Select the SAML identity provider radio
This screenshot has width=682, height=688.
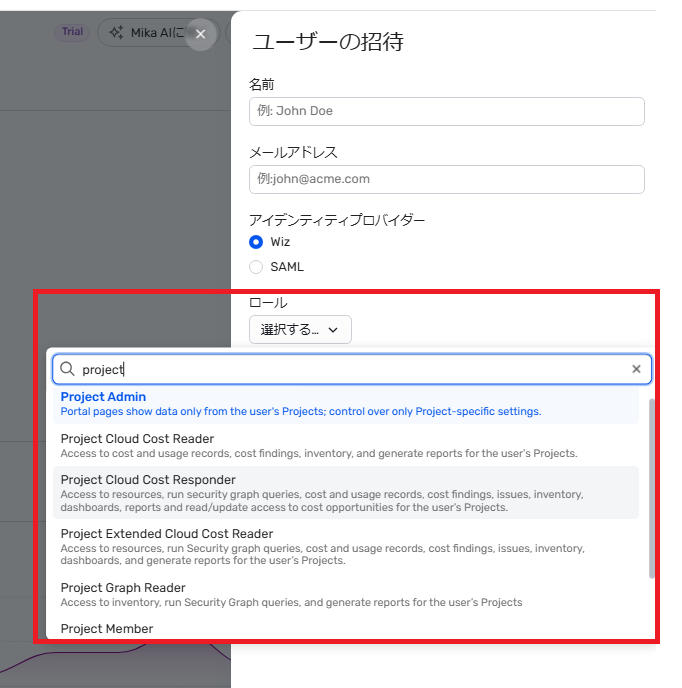pos(256,267)
